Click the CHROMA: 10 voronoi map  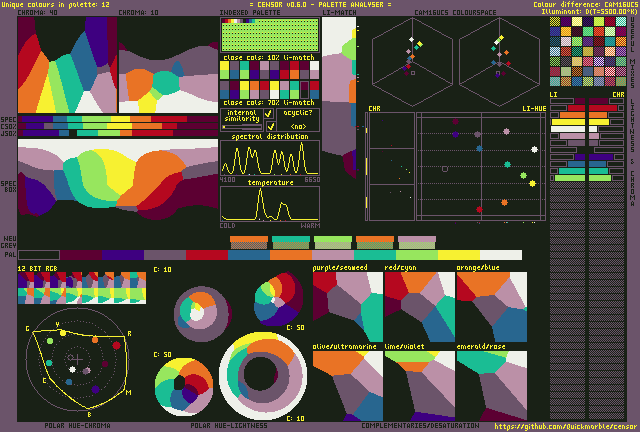168,65
